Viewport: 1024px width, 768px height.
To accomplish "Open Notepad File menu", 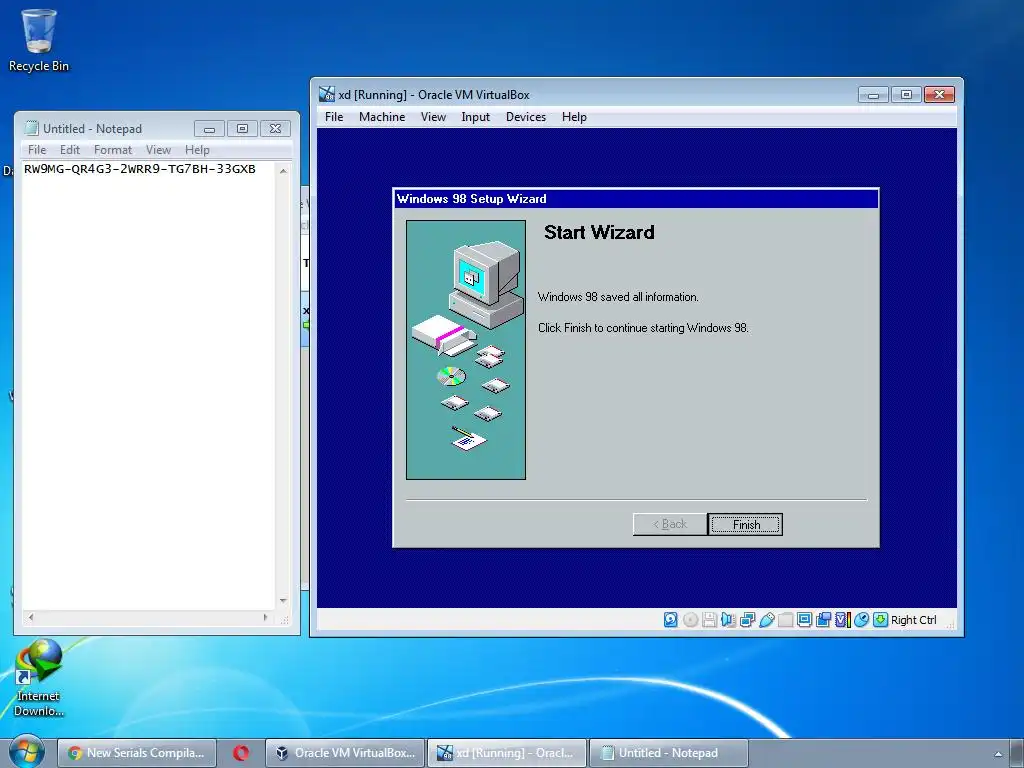I will 37,150.
